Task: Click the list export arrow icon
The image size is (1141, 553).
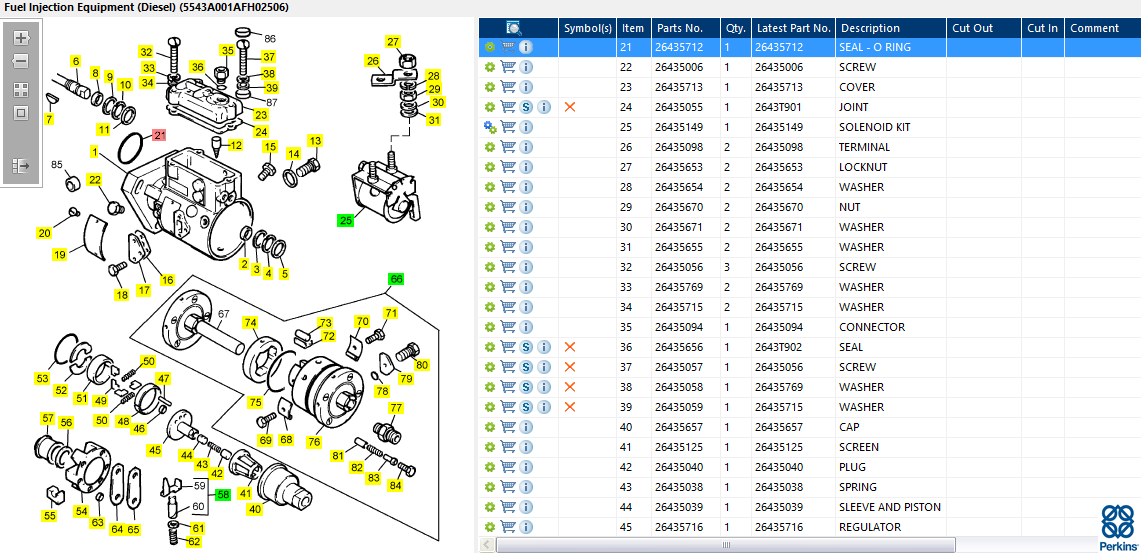Action: (21, 167)
